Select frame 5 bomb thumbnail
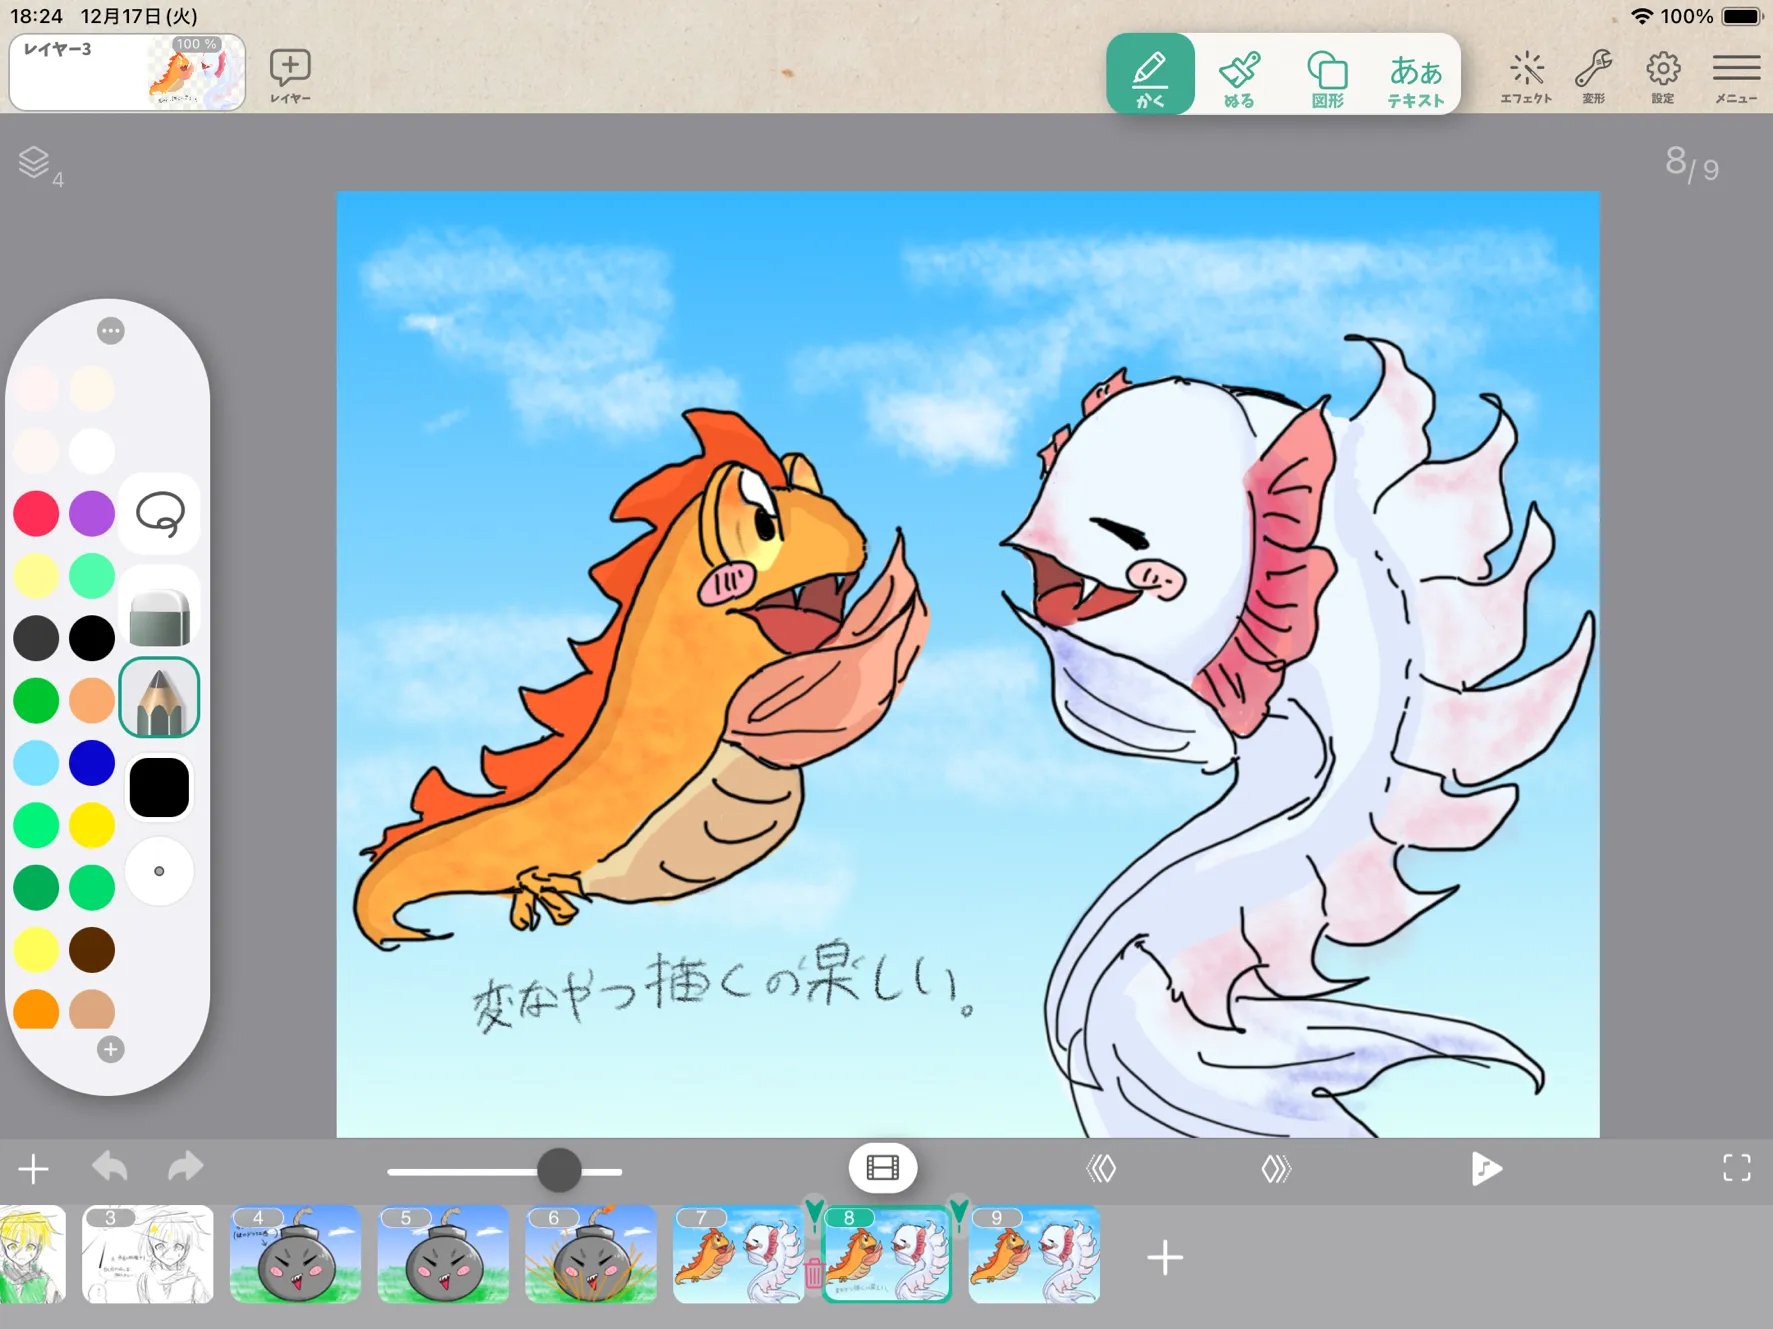This screenshot has width=1773, height=1329. tap(443, 1254)
